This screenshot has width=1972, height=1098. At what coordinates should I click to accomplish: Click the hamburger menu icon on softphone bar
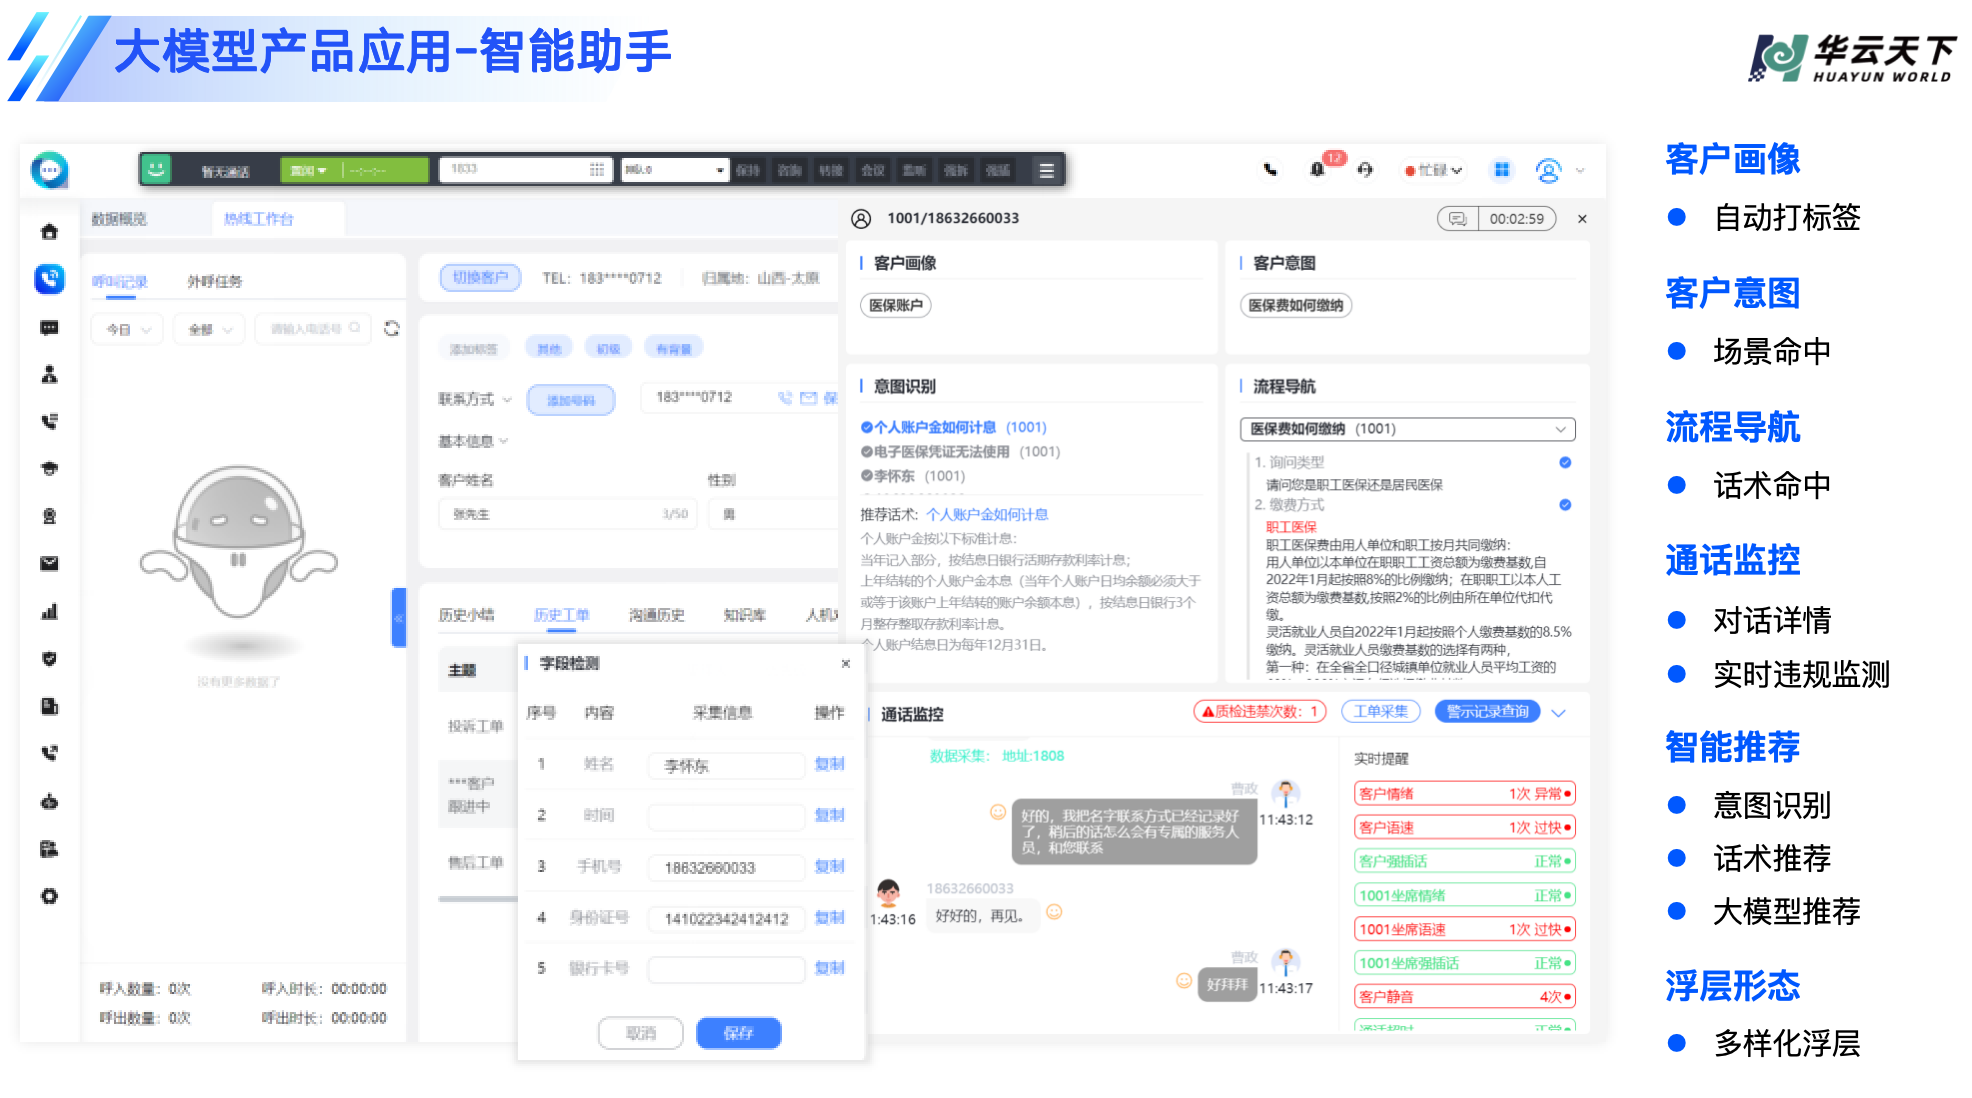1046,171
